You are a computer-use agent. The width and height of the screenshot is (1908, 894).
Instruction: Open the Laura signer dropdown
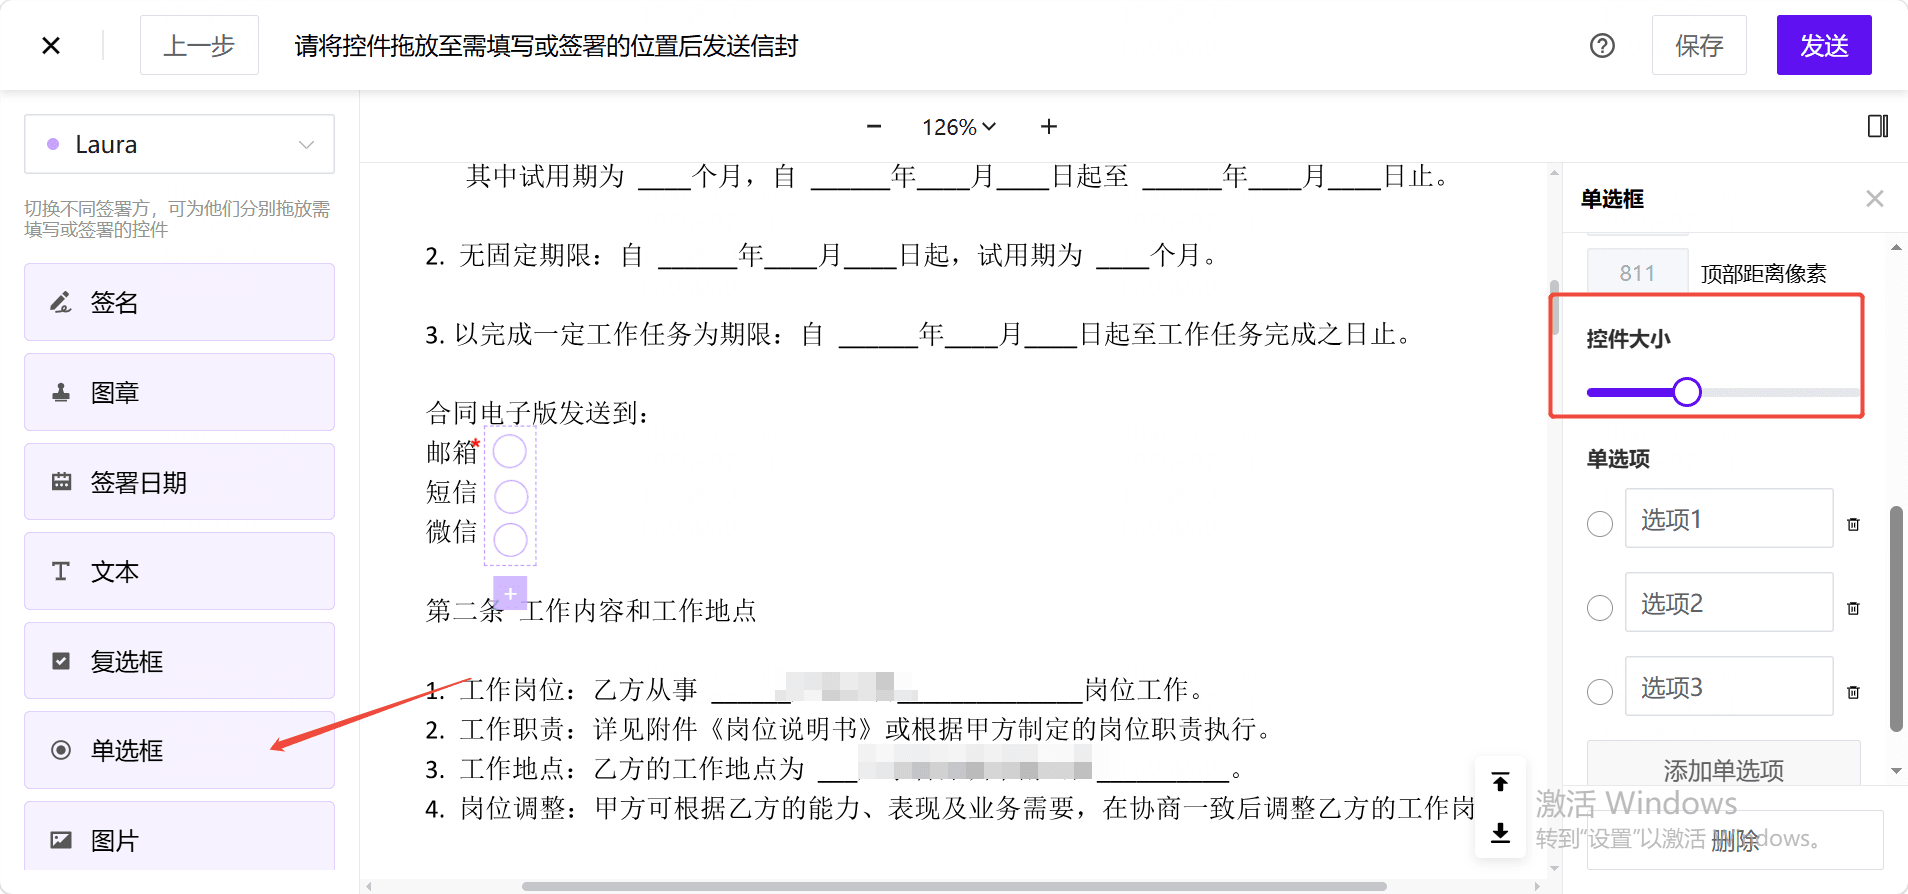[179, 144]
